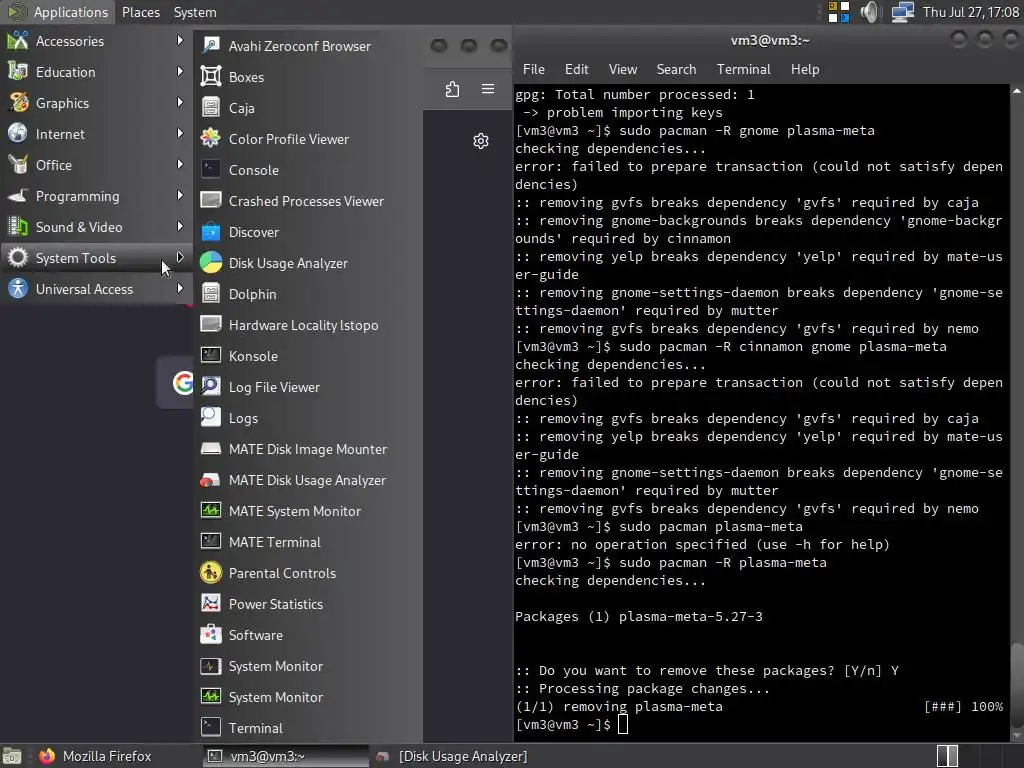
Task: Click clock showing Thu Jul 27, 17:08
Action: coord(970,12)
